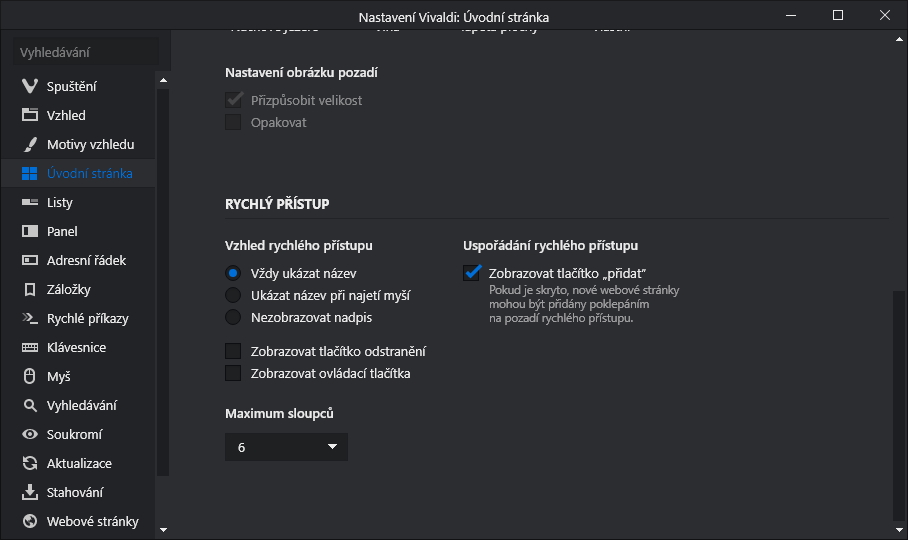Open the Maximum sloupců dropdown

click(x=286, y=447)
